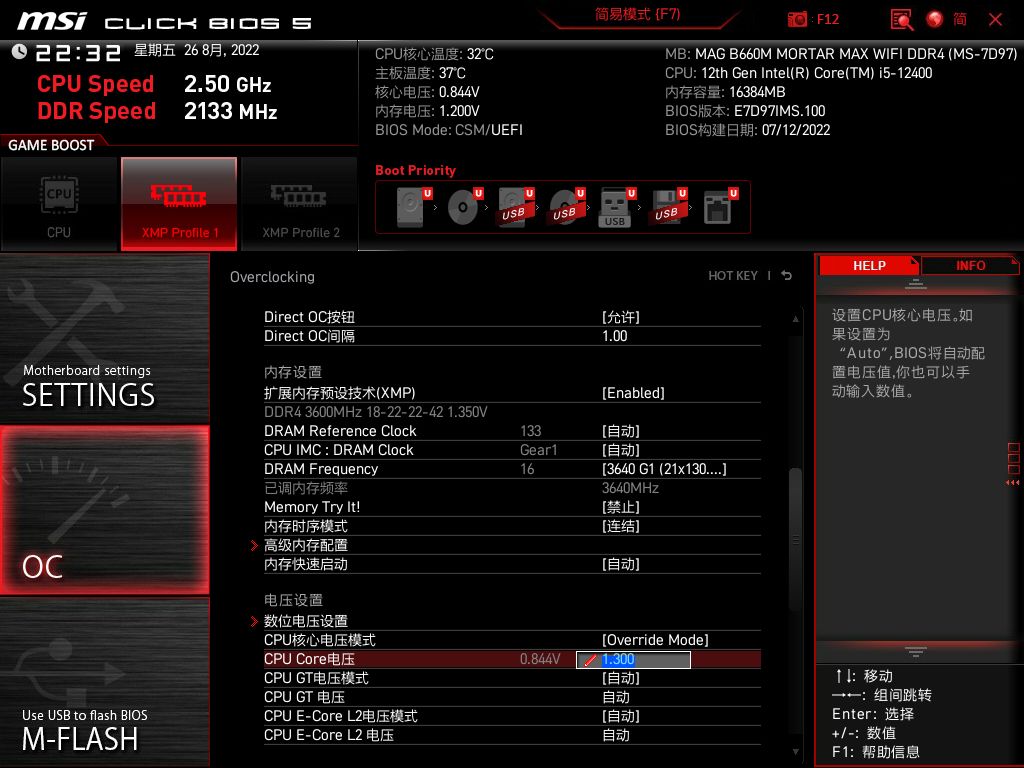Viewport: 1024px width, 768px height.
Task: Click the language 简 character label
Action: [959, 19]
